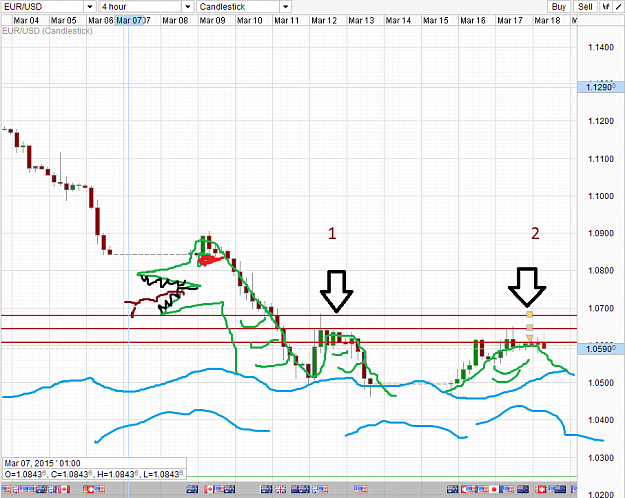
Task: Click the Mar 05 date label
Action: click(x=63, y=20)
